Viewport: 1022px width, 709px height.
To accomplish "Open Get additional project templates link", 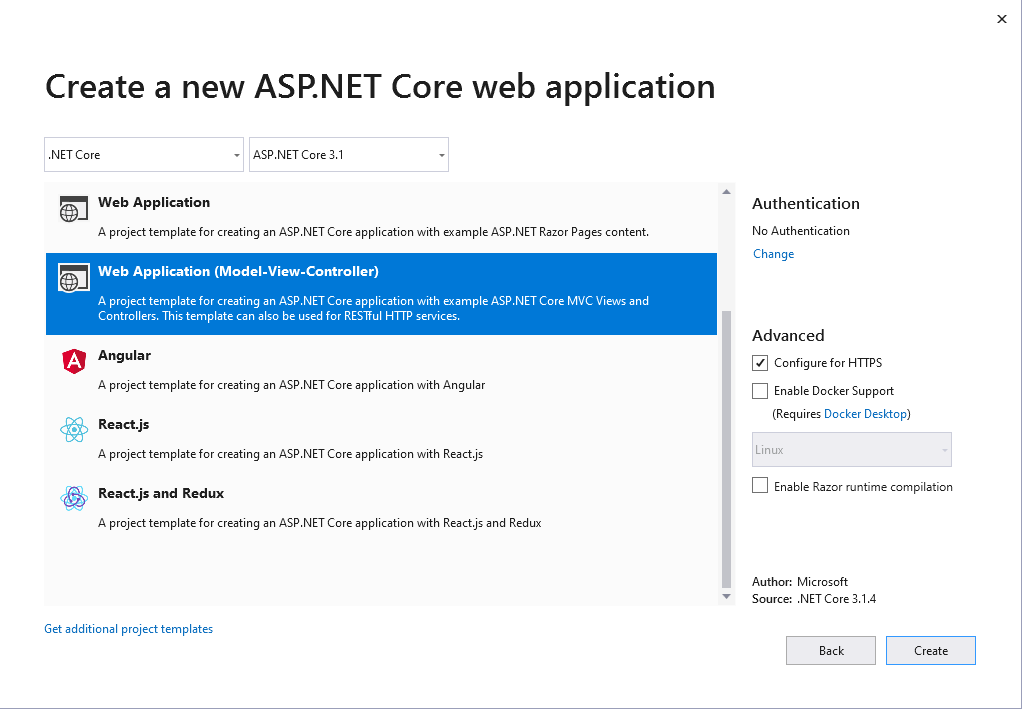I will [128, 628].
